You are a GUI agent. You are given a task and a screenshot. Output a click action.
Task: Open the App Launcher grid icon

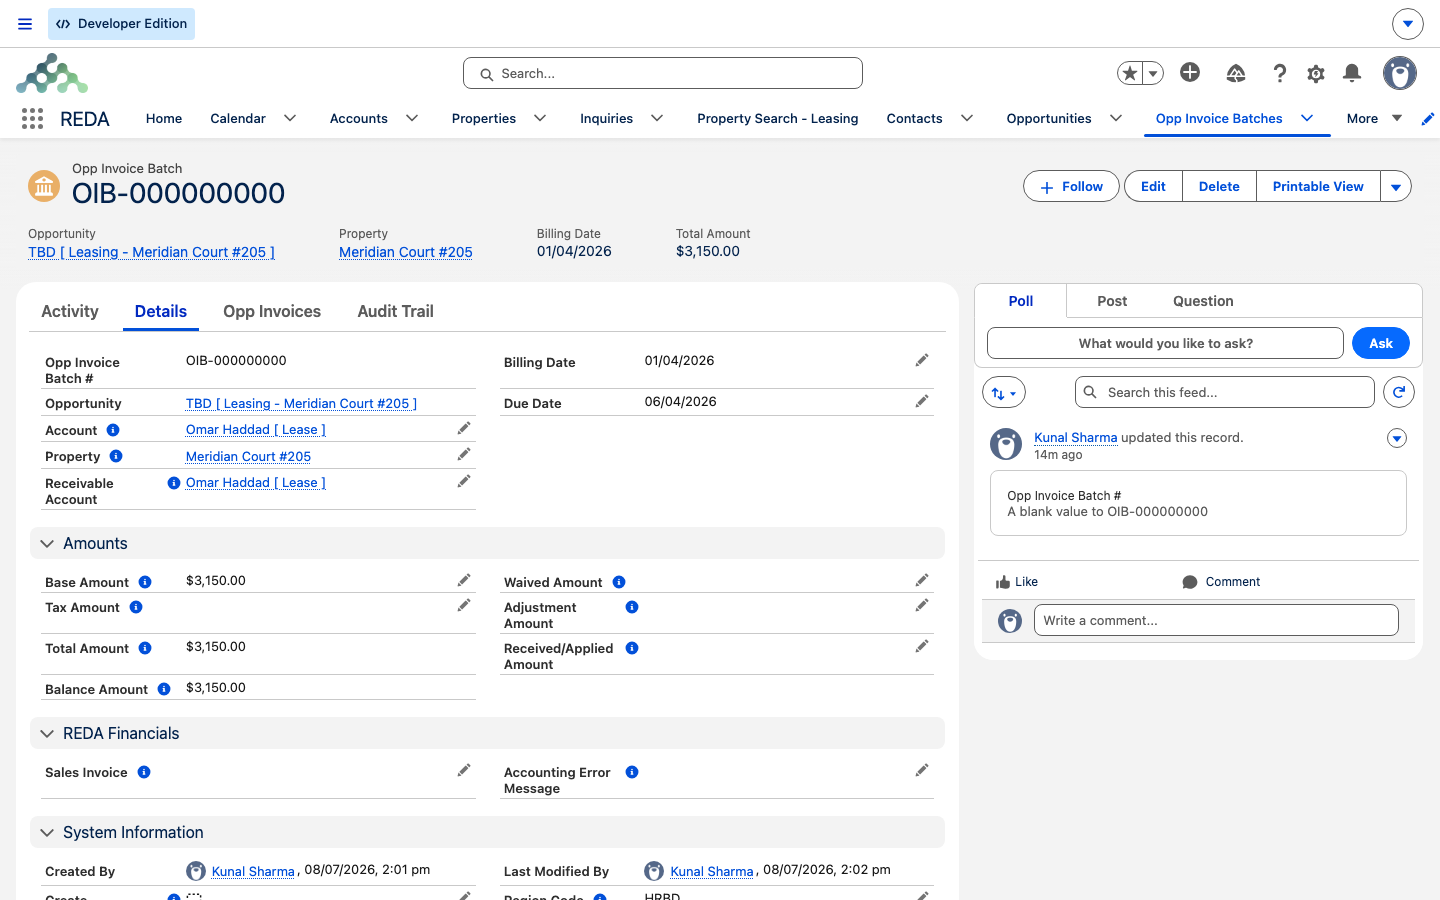click(32, 119)
